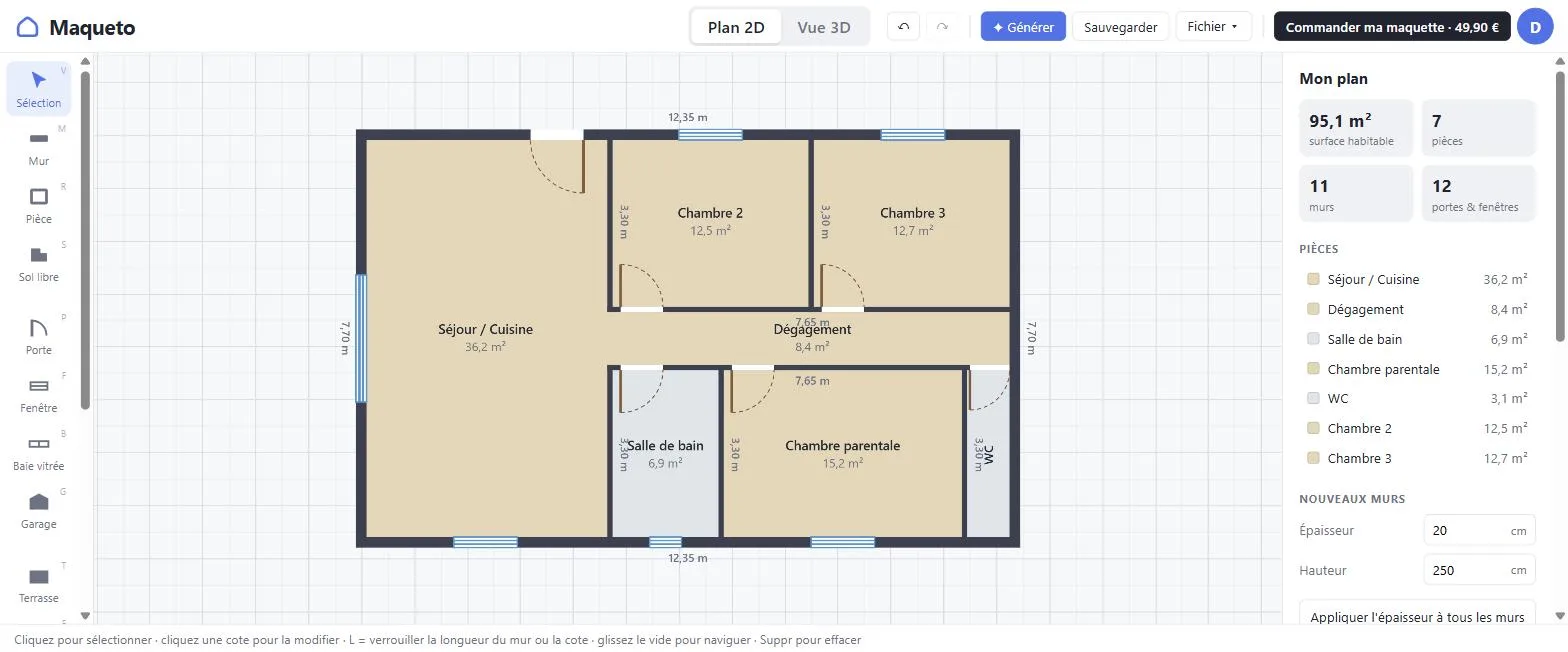Screen dimensions: 1568x652
Task: Redo the last action
Action: [942, 27]
